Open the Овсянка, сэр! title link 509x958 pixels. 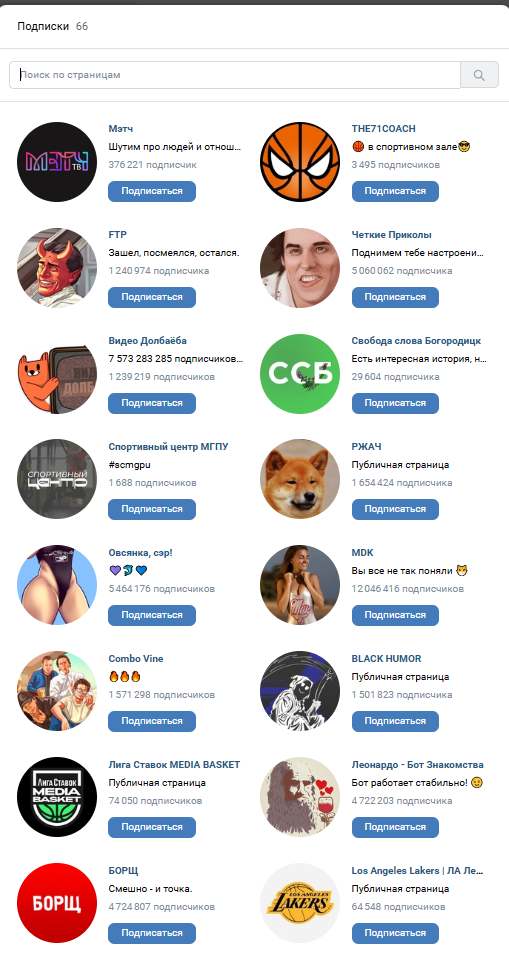point(141,553)
